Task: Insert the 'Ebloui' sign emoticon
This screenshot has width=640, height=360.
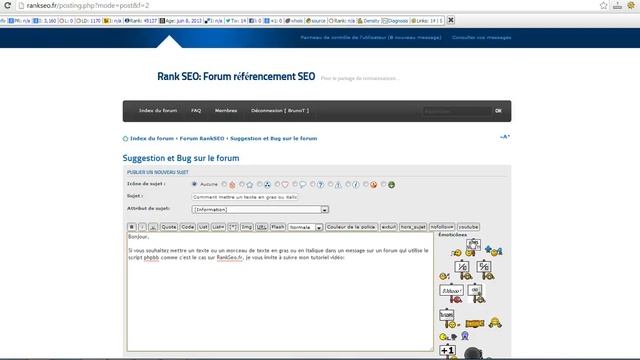Action: 452,294
